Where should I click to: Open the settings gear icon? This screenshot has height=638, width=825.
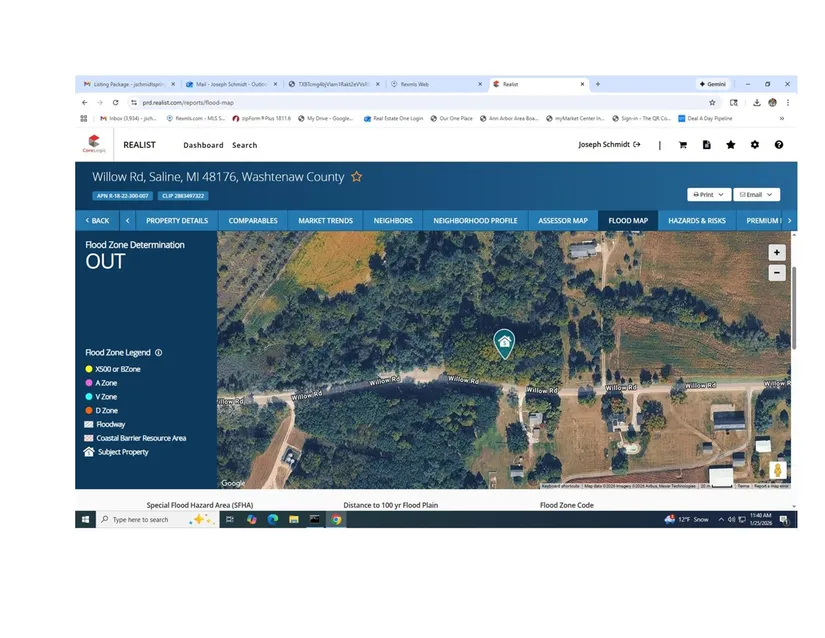[755, 145]
